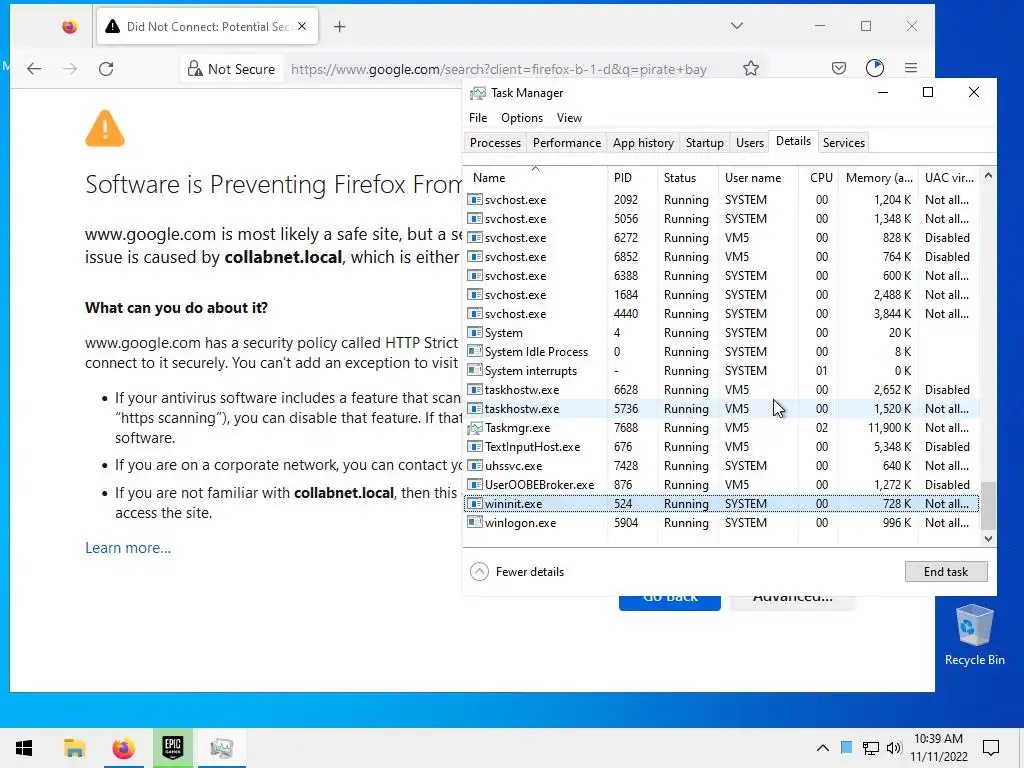This screenshot has width=1024, height=768.
Task: Select UserOOBEBroker.exe process row
Action: point(722,485)
